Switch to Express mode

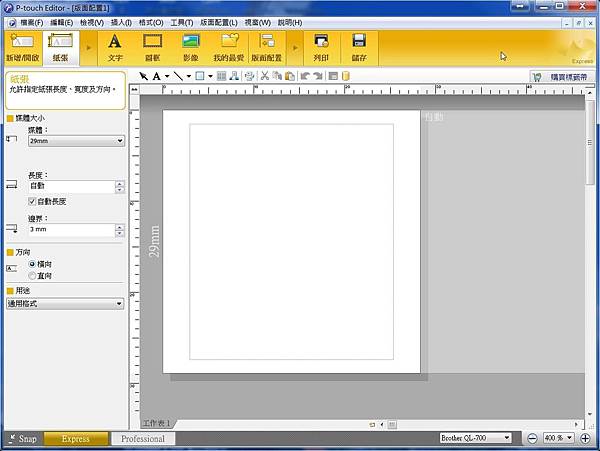(x=76, y=439)
